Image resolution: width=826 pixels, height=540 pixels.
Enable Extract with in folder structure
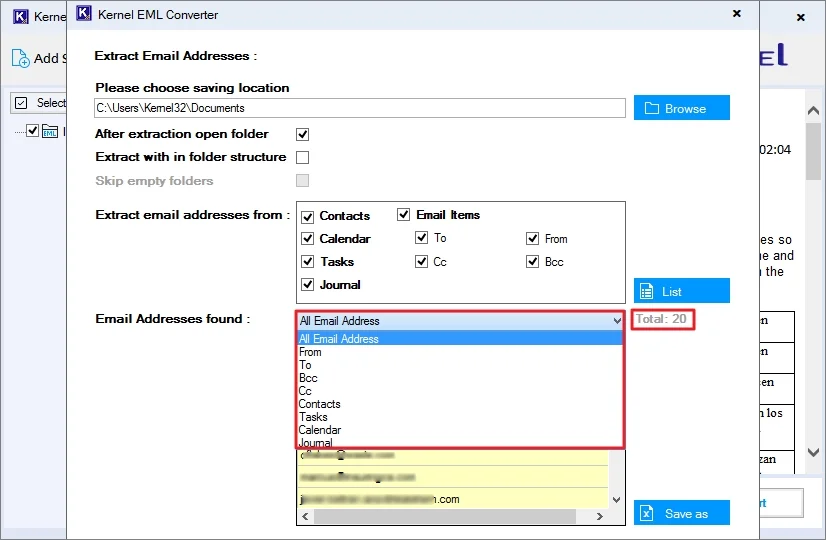pyautogui.click(x=303, y=157)
